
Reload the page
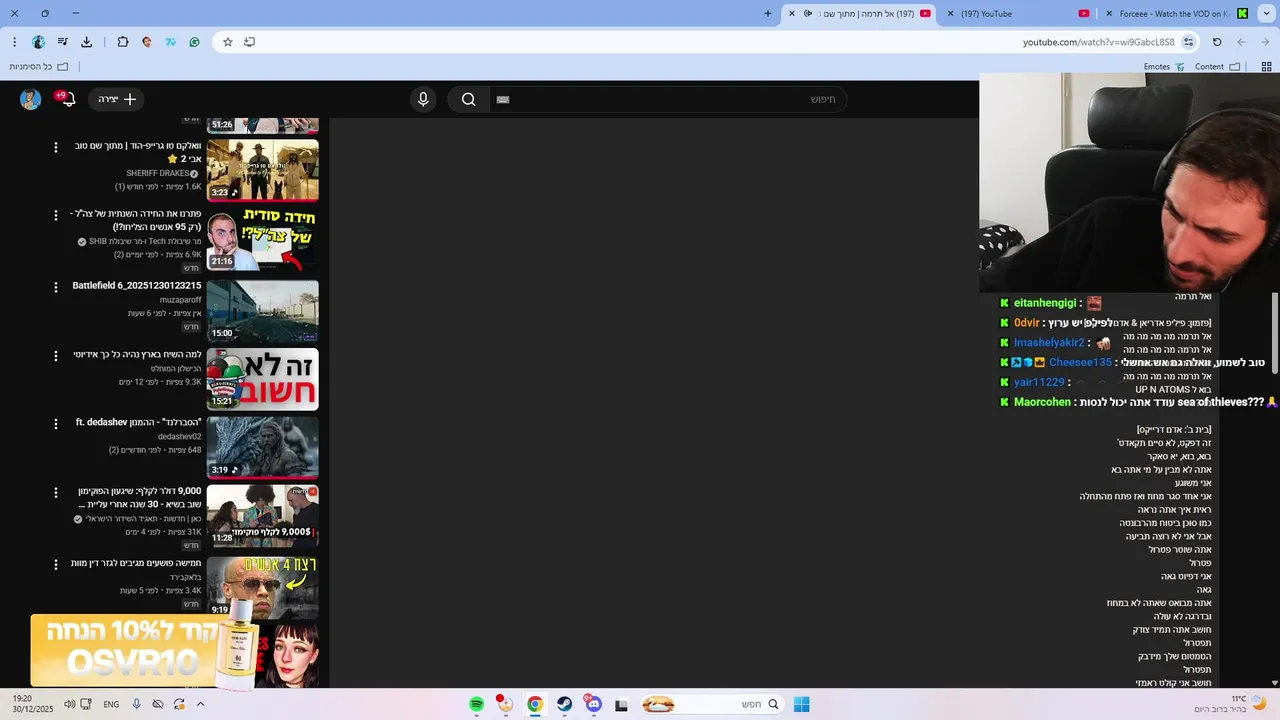[1217, 42]
